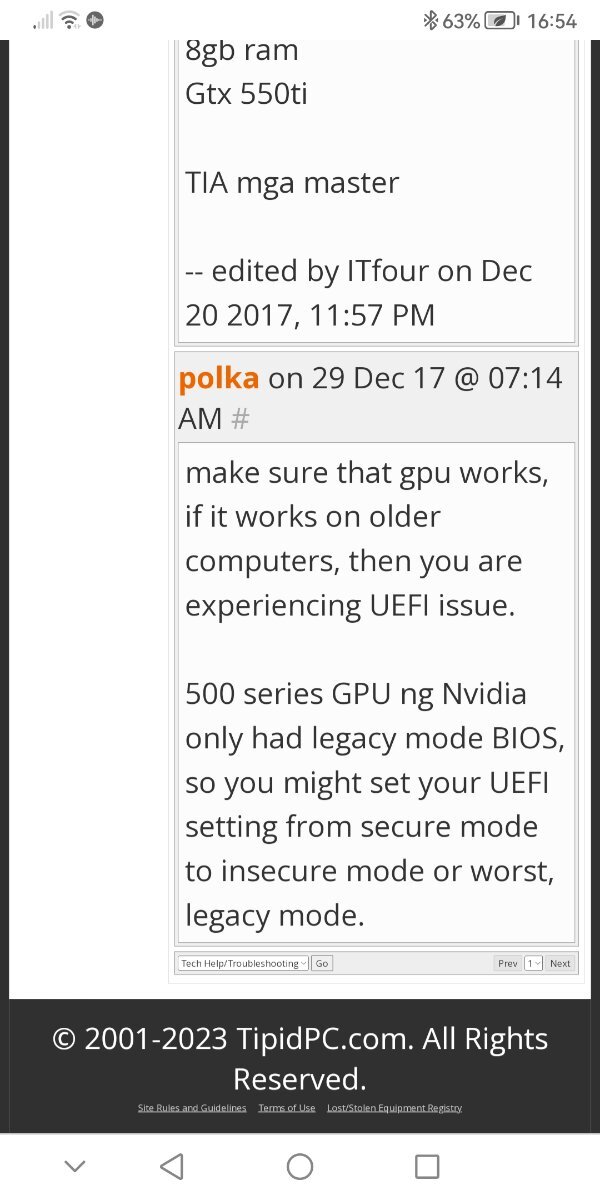Image resolution: width=600 pixels, height=1200 pixels.
Task: Open the Tech Help/Troubleshooting forum dropdown
Action: tap(243, 963)
